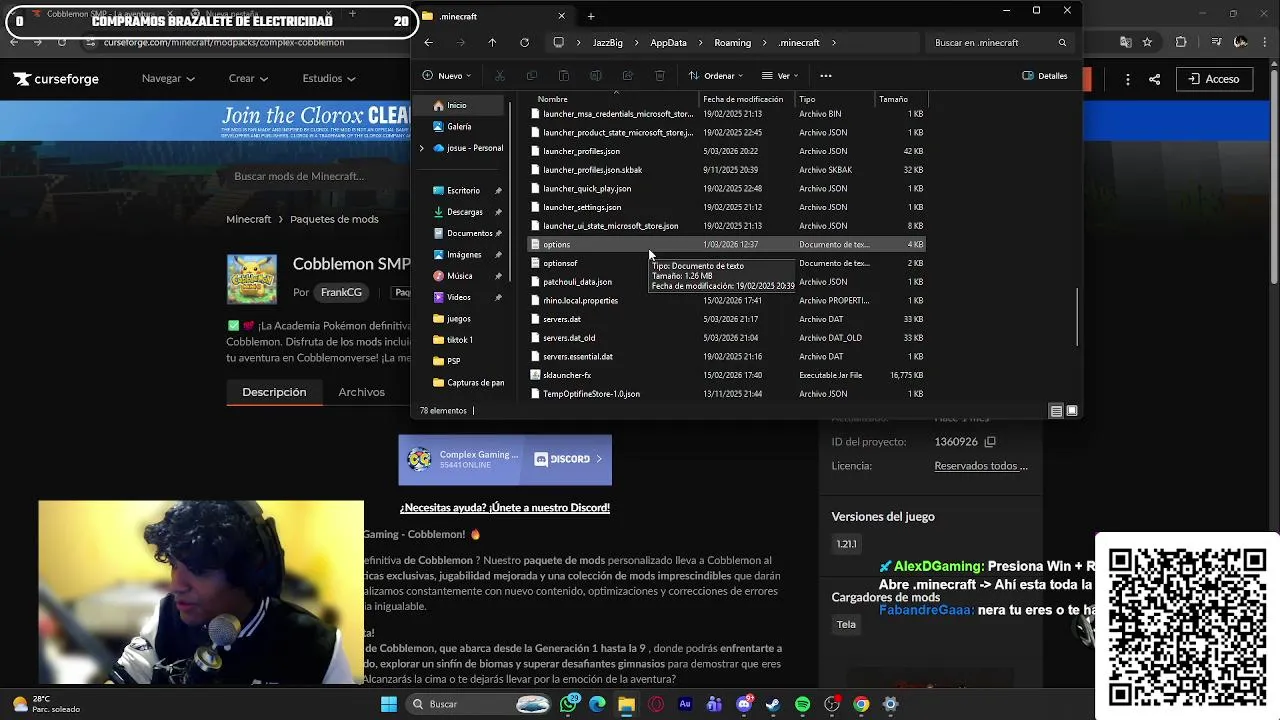Click the Explorer up-one-level arrow
This screenshot has width=1280, height=720.
pyautogui.click(x=492, y=43)
